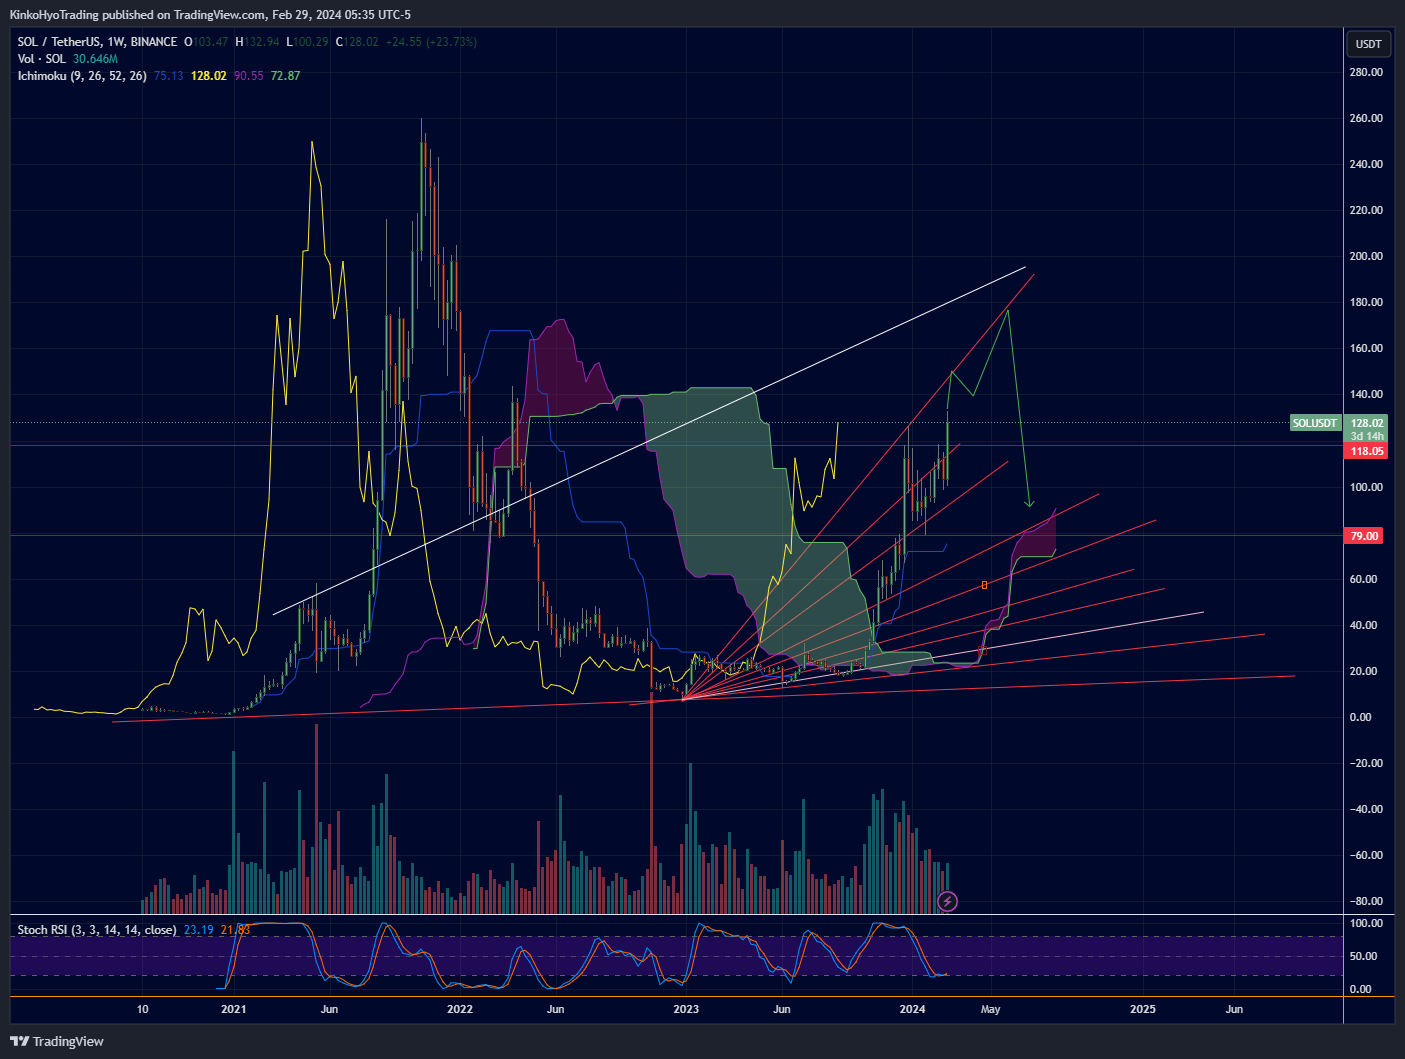Click the Stoch RSI blue value 23.19
Image resolution: width=1405 pixels, height=1059 pixels.
tap(199, 930)
